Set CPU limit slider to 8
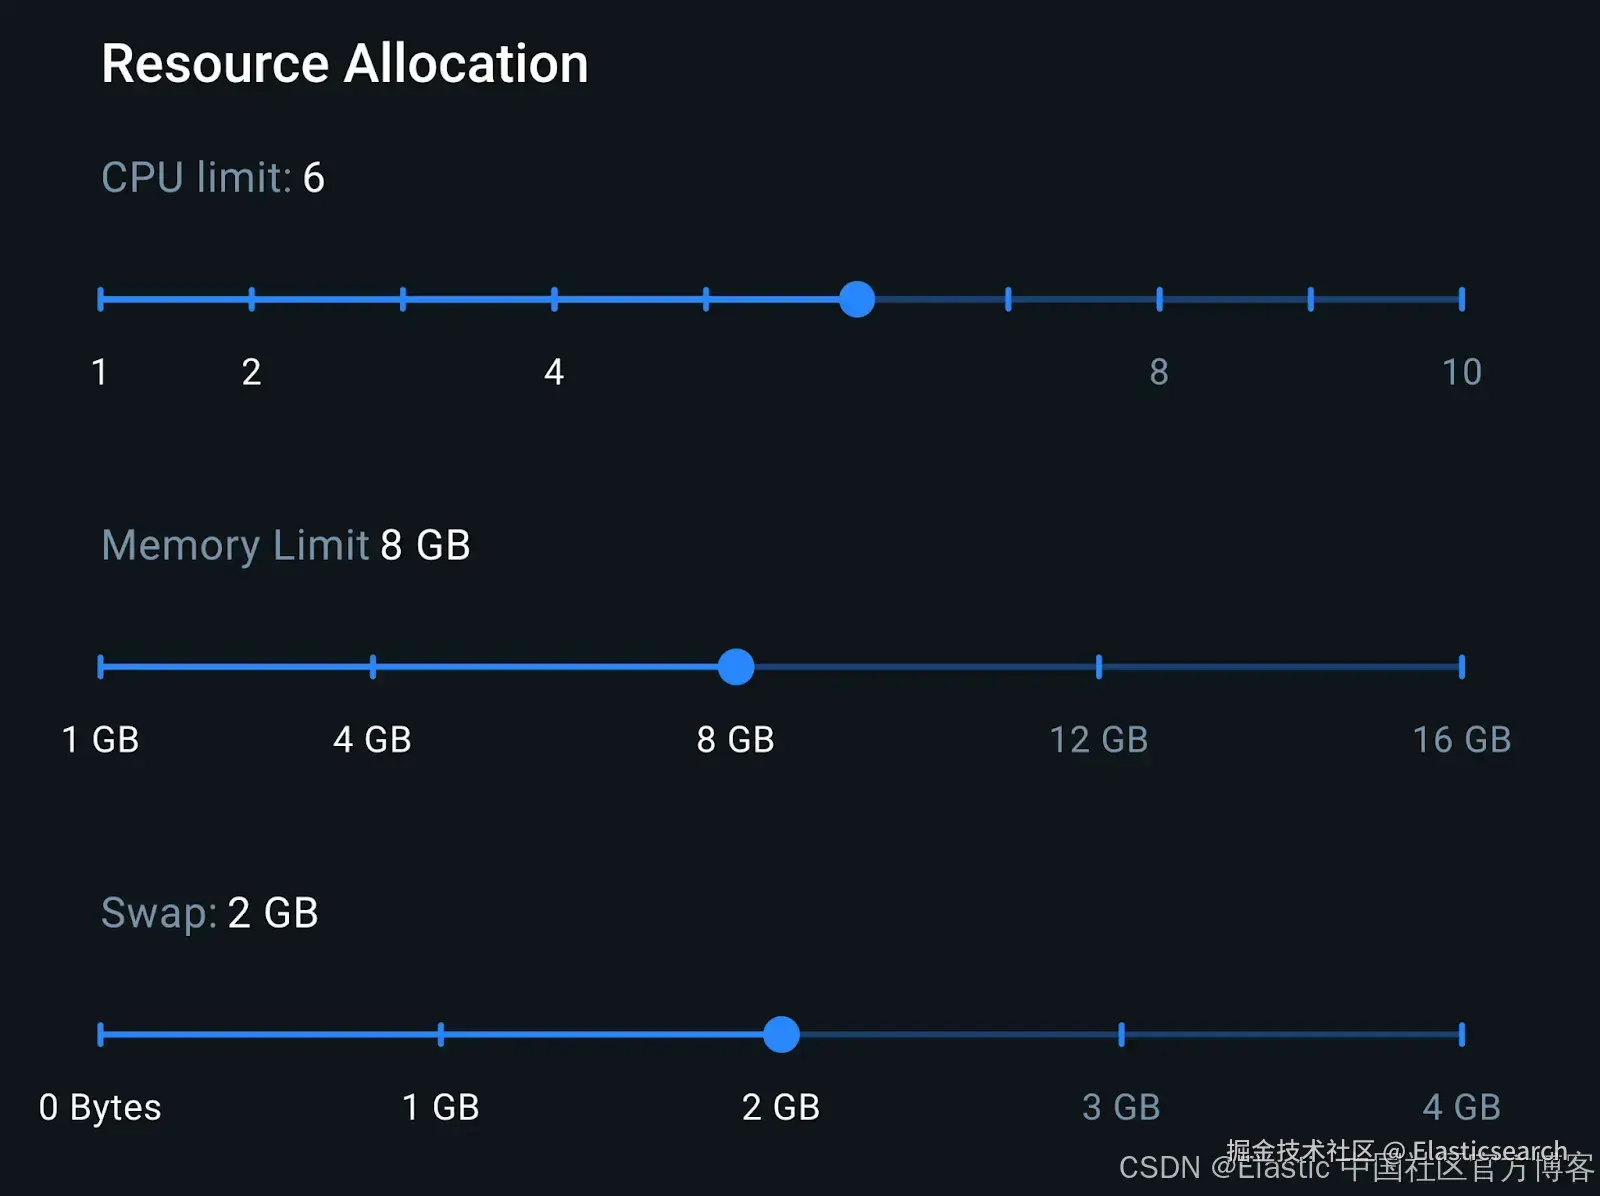The width and height of the screenshot is (1600, 1196). (1159, 299)
